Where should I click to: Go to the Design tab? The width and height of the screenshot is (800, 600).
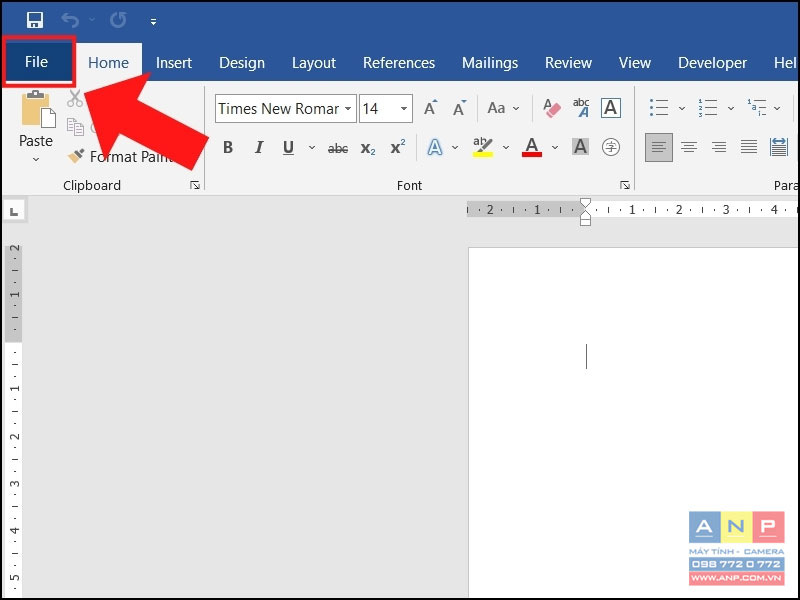click(242, 63)
